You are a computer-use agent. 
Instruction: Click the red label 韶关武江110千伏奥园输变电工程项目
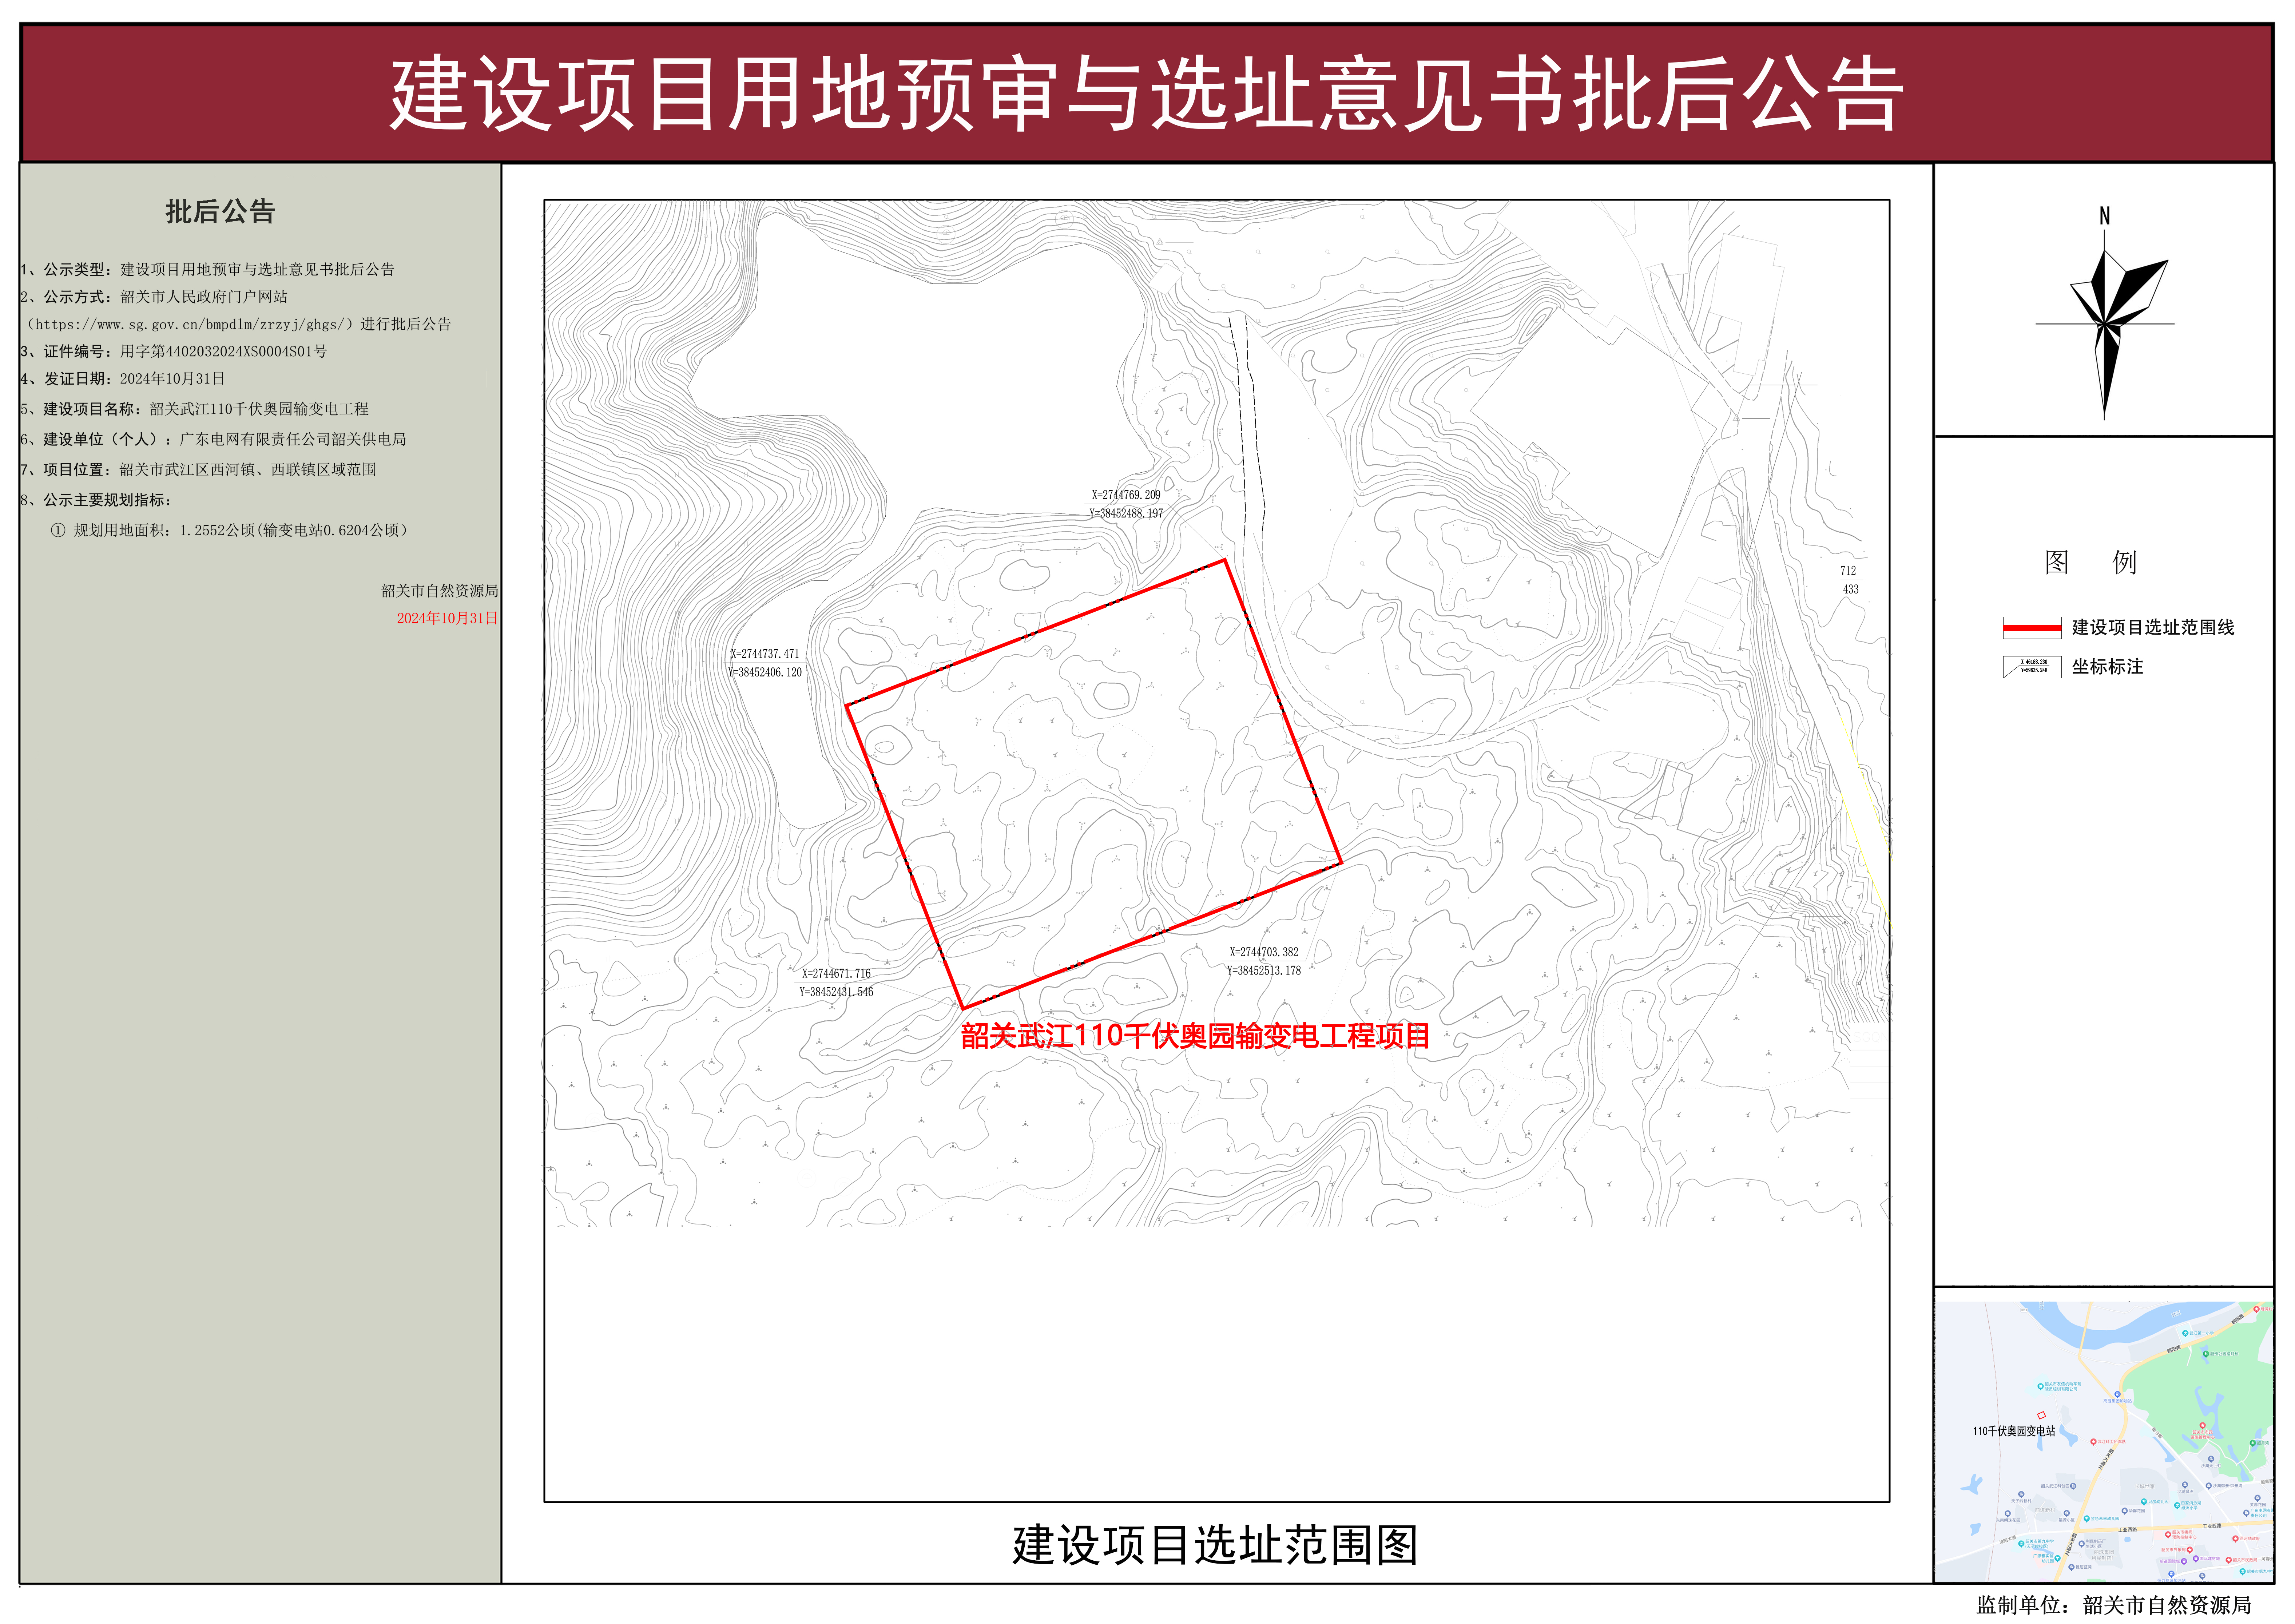point(1195,1036)
